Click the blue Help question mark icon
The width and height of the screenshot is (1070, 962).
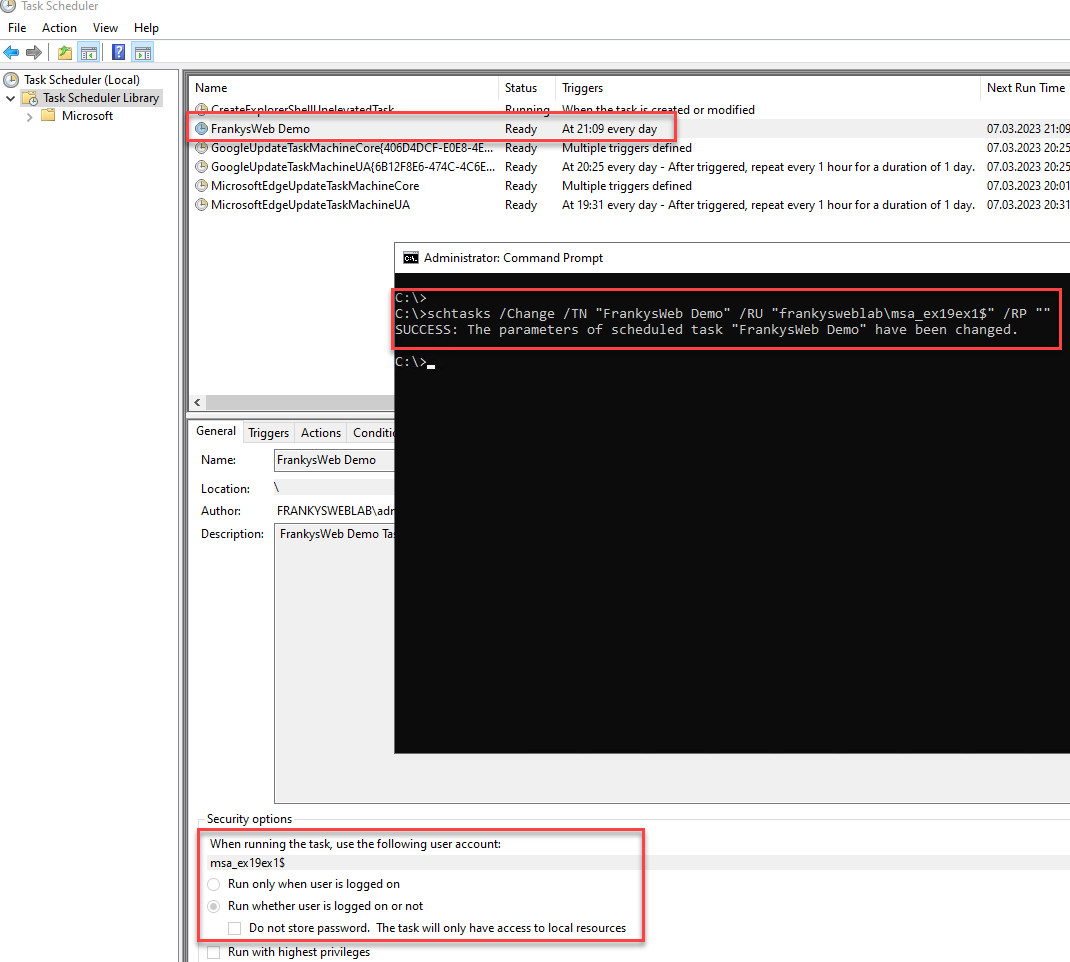pyautogui.click(x=119, y=52)
